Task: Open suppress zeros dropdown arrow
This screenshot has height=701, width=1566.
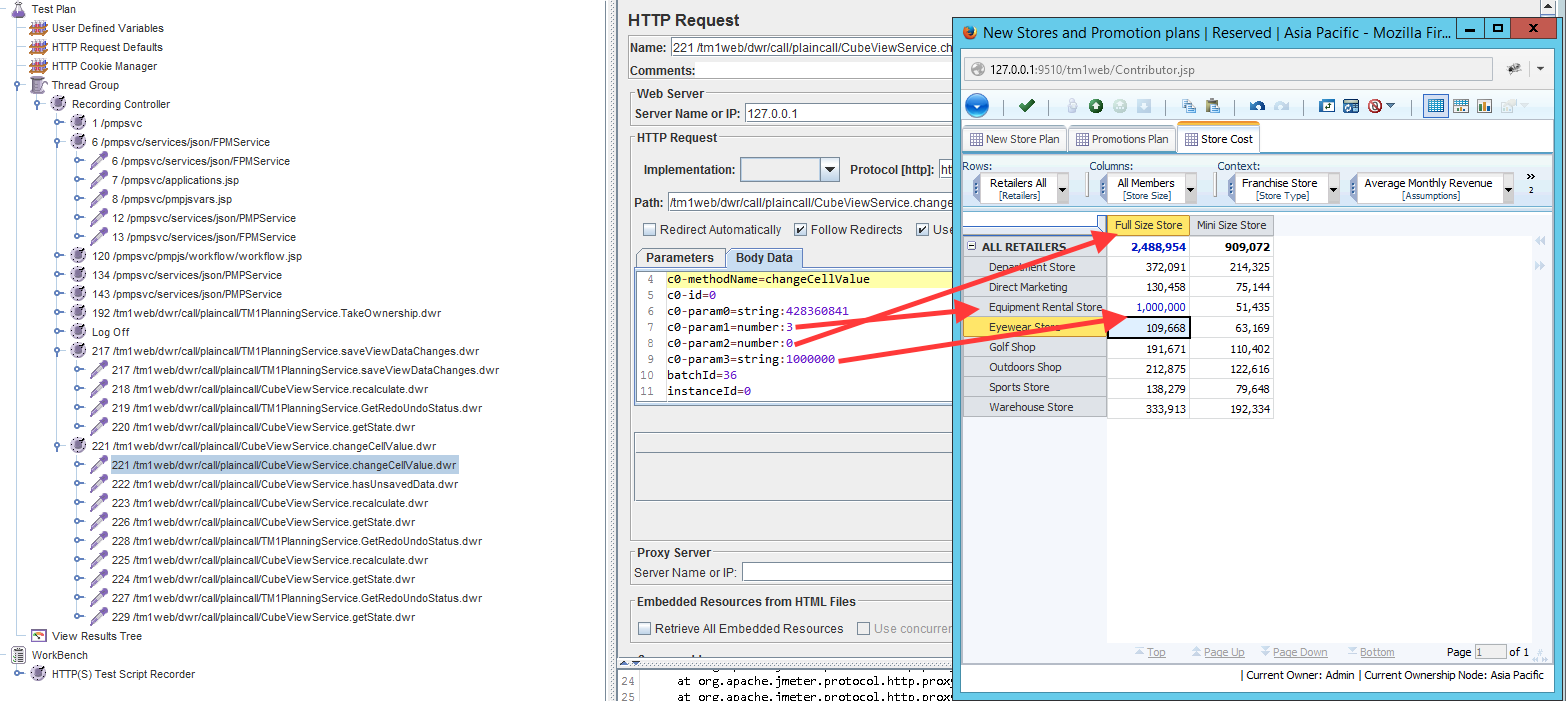Action: click(1391, 106)
